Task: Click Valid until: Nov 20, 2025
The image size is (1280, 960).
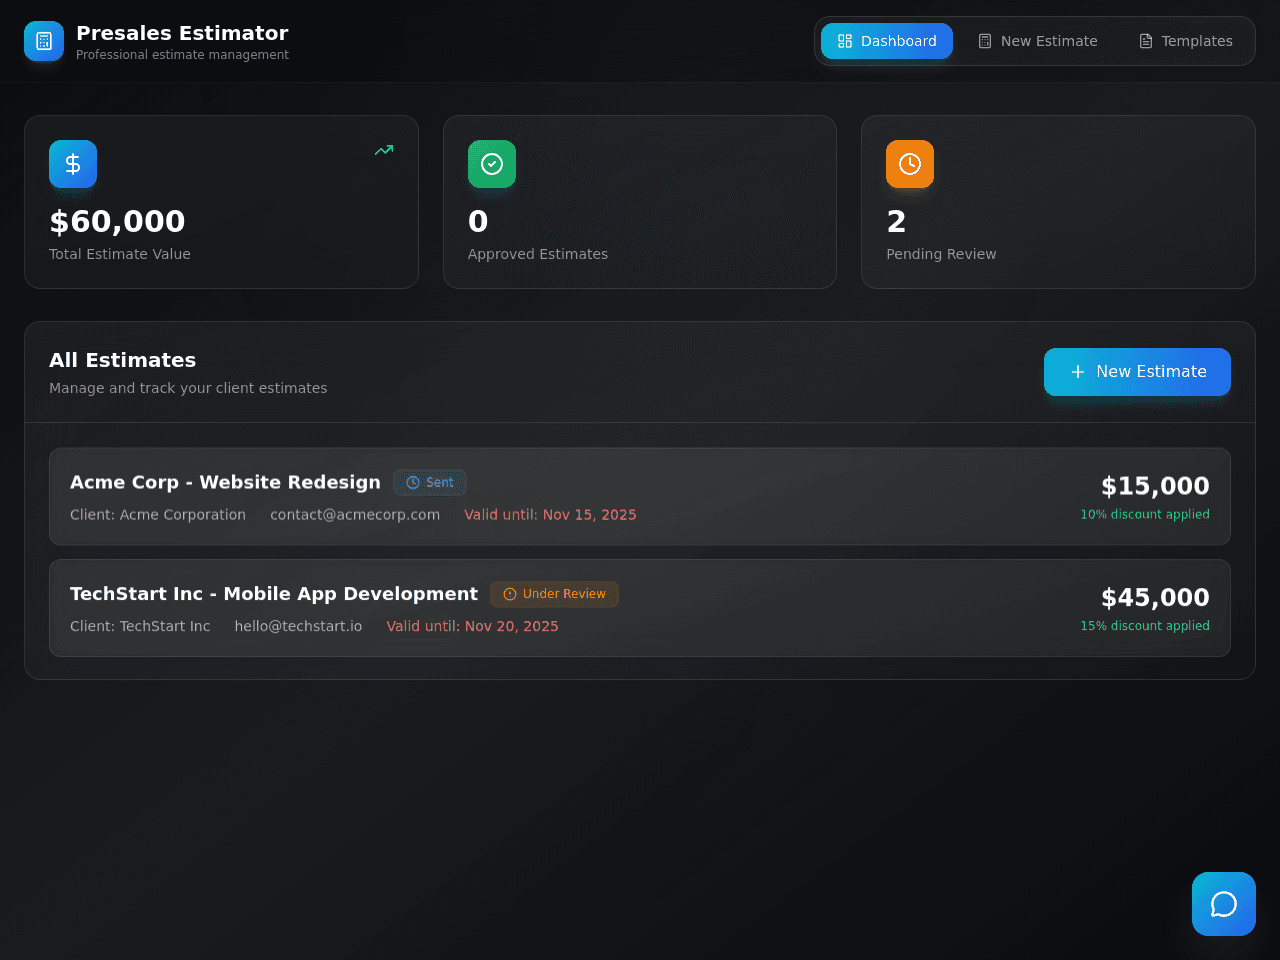Action: coord(472,626)
